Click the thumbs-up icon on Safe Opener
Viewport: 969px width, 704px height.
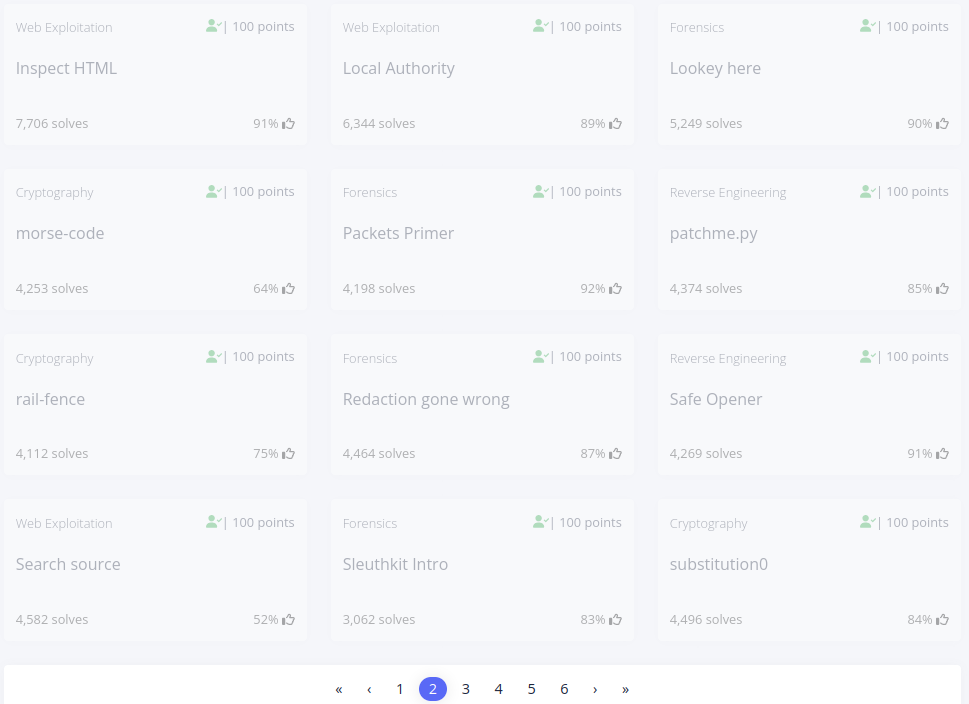[942, 454]
